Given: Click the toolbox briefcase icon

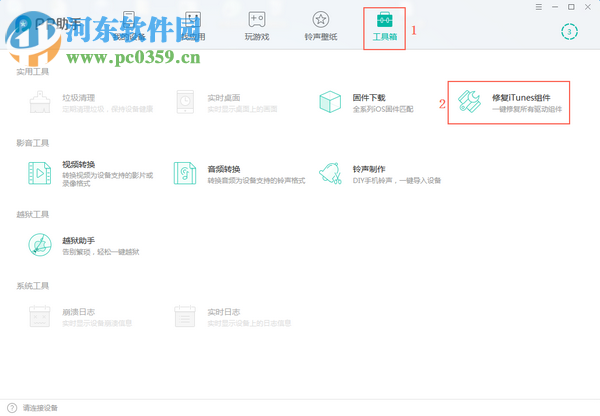Looking at the screenshot, I should pos(385,19).
